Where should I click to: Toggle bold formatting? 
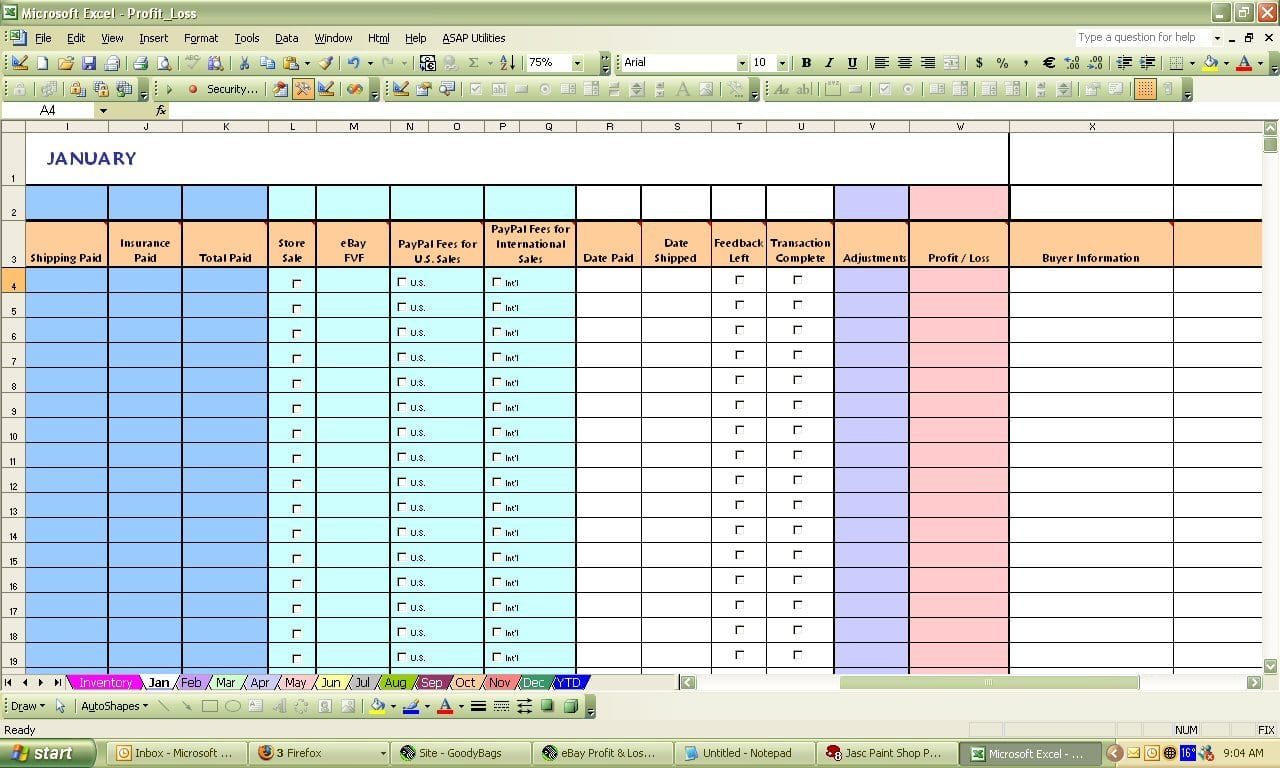[806, 62]
